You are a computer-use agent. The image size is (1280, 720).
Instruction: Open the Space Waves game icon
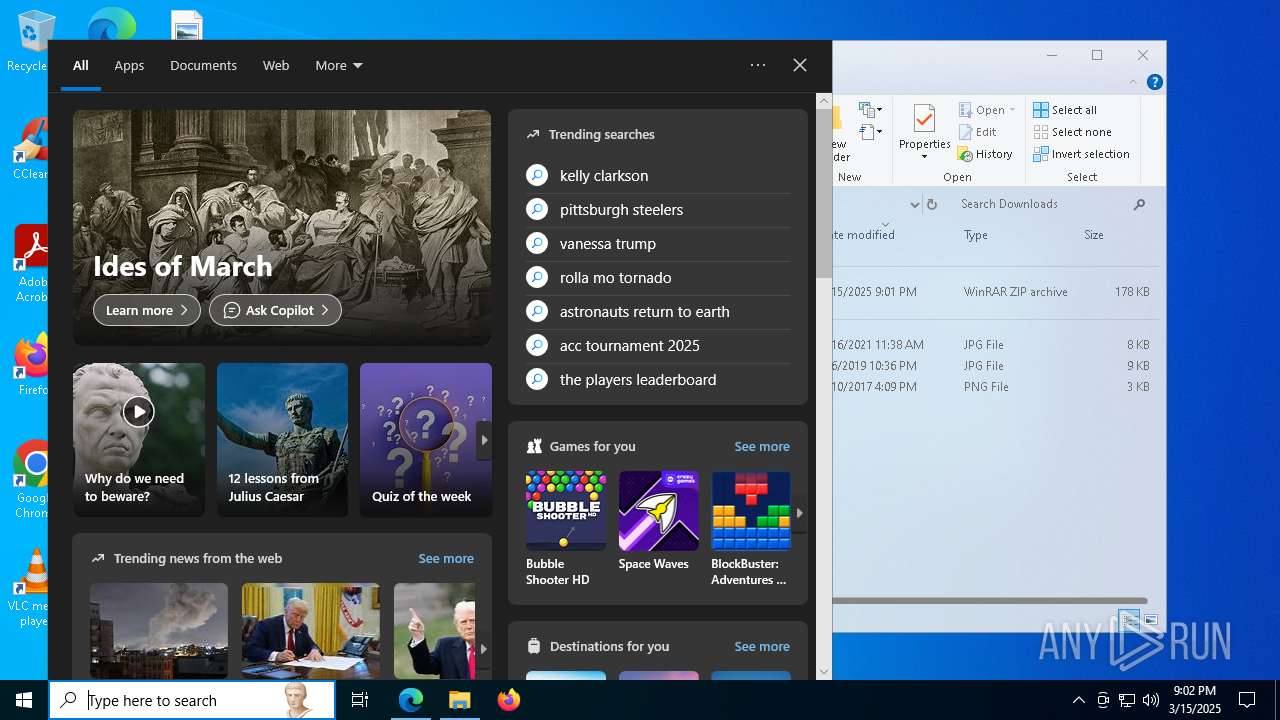point(658,510)
